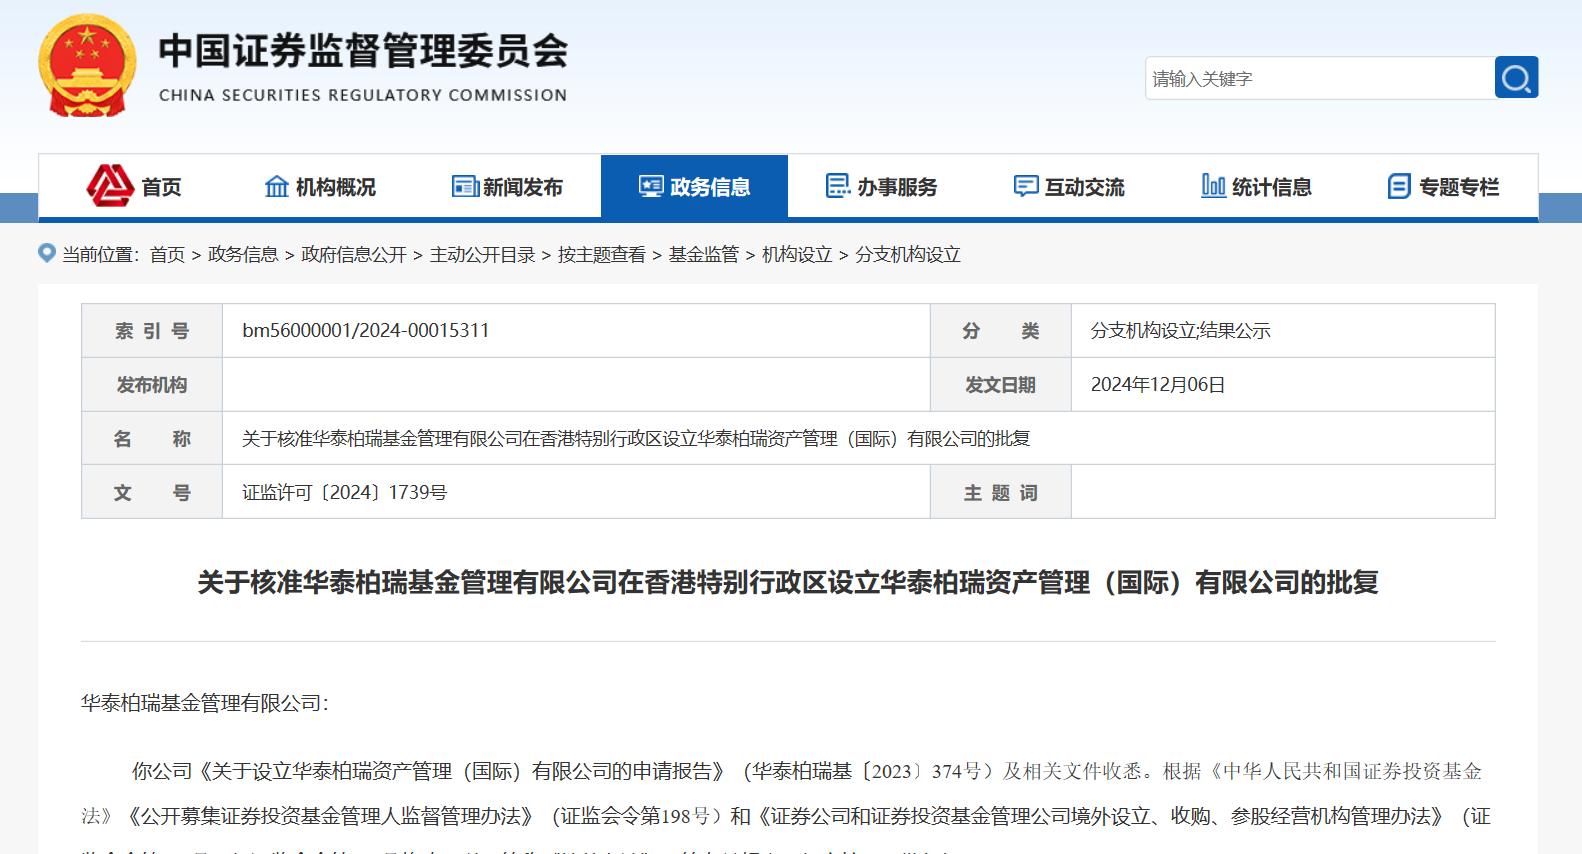Click the 首页 breadcrumb link
The height and width of the screenshot is (854, 1582).
pos(167,255)
